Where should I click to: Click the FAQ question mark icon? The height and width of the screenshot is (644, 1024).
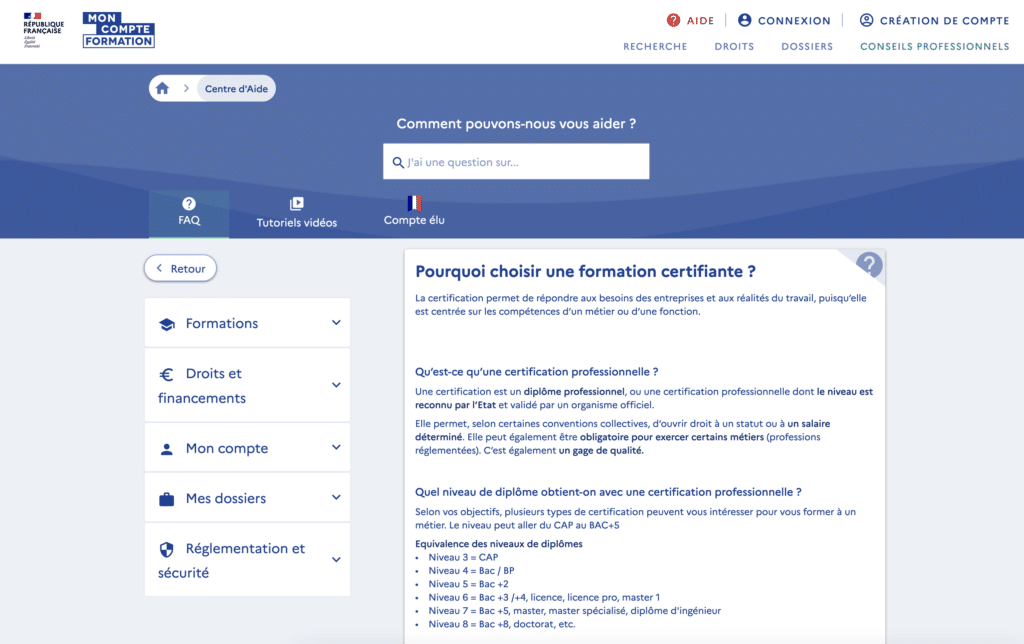click(189, 204)
